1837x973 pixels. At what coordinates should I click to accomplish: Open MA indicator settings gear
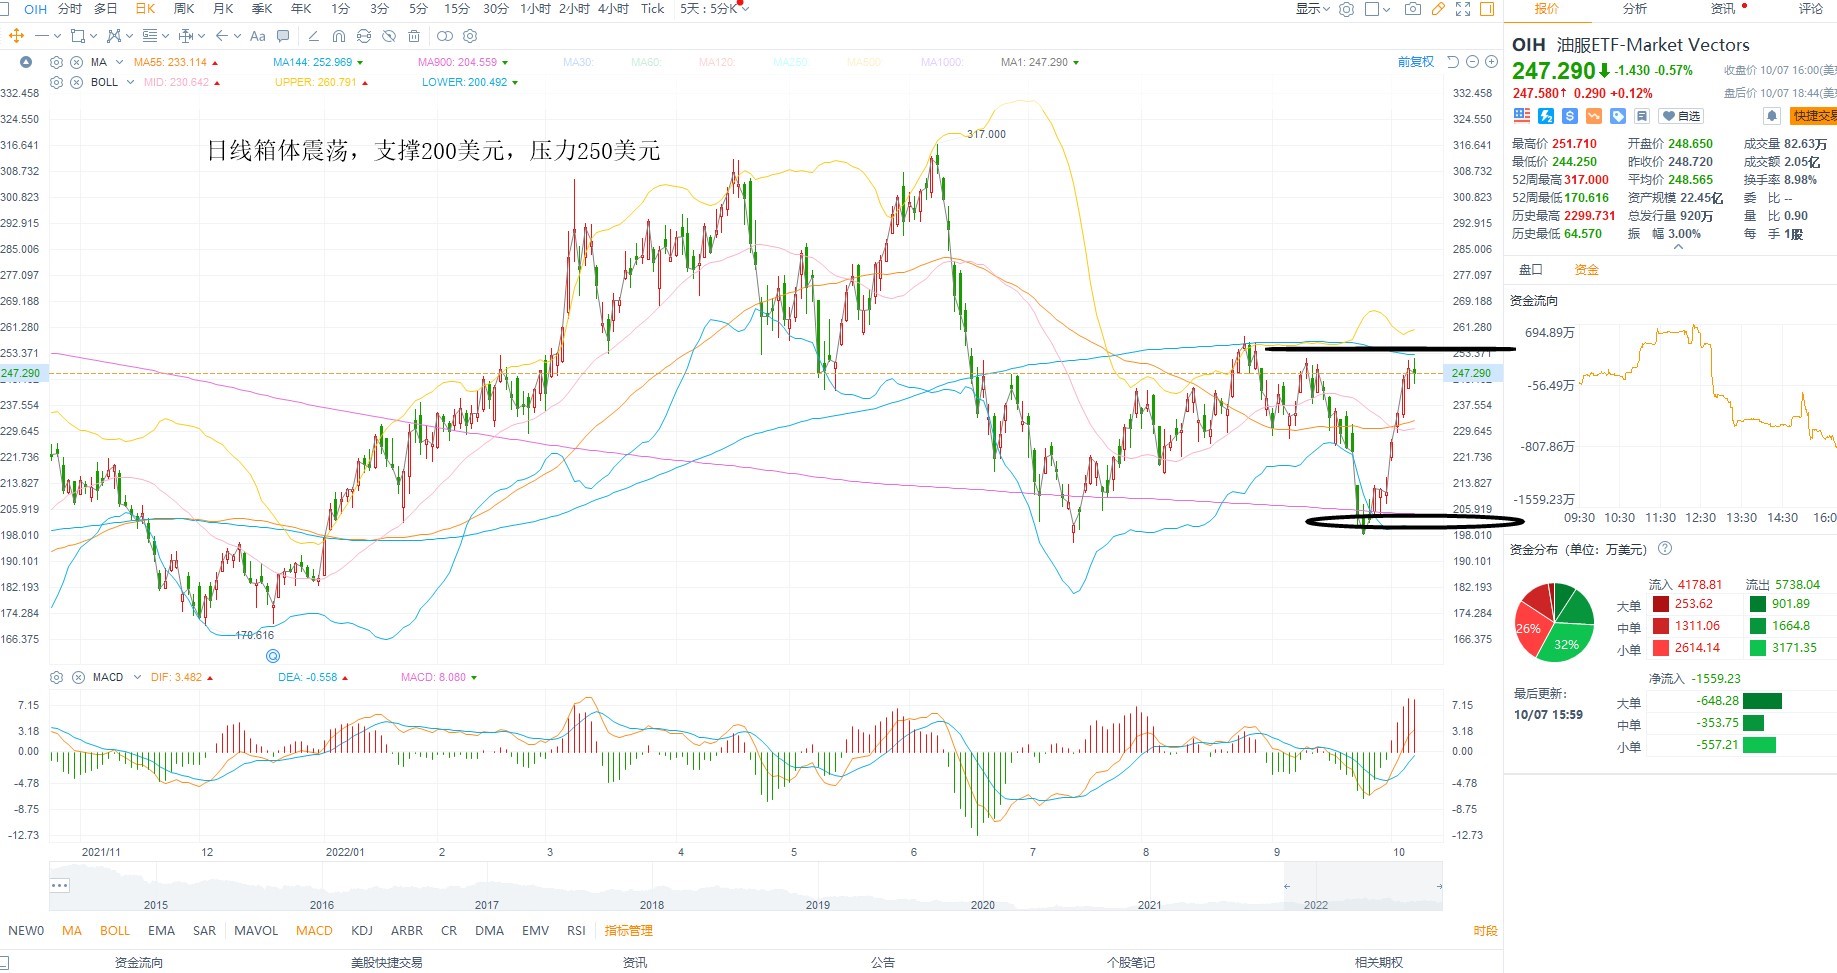click(x=56, y=62)
